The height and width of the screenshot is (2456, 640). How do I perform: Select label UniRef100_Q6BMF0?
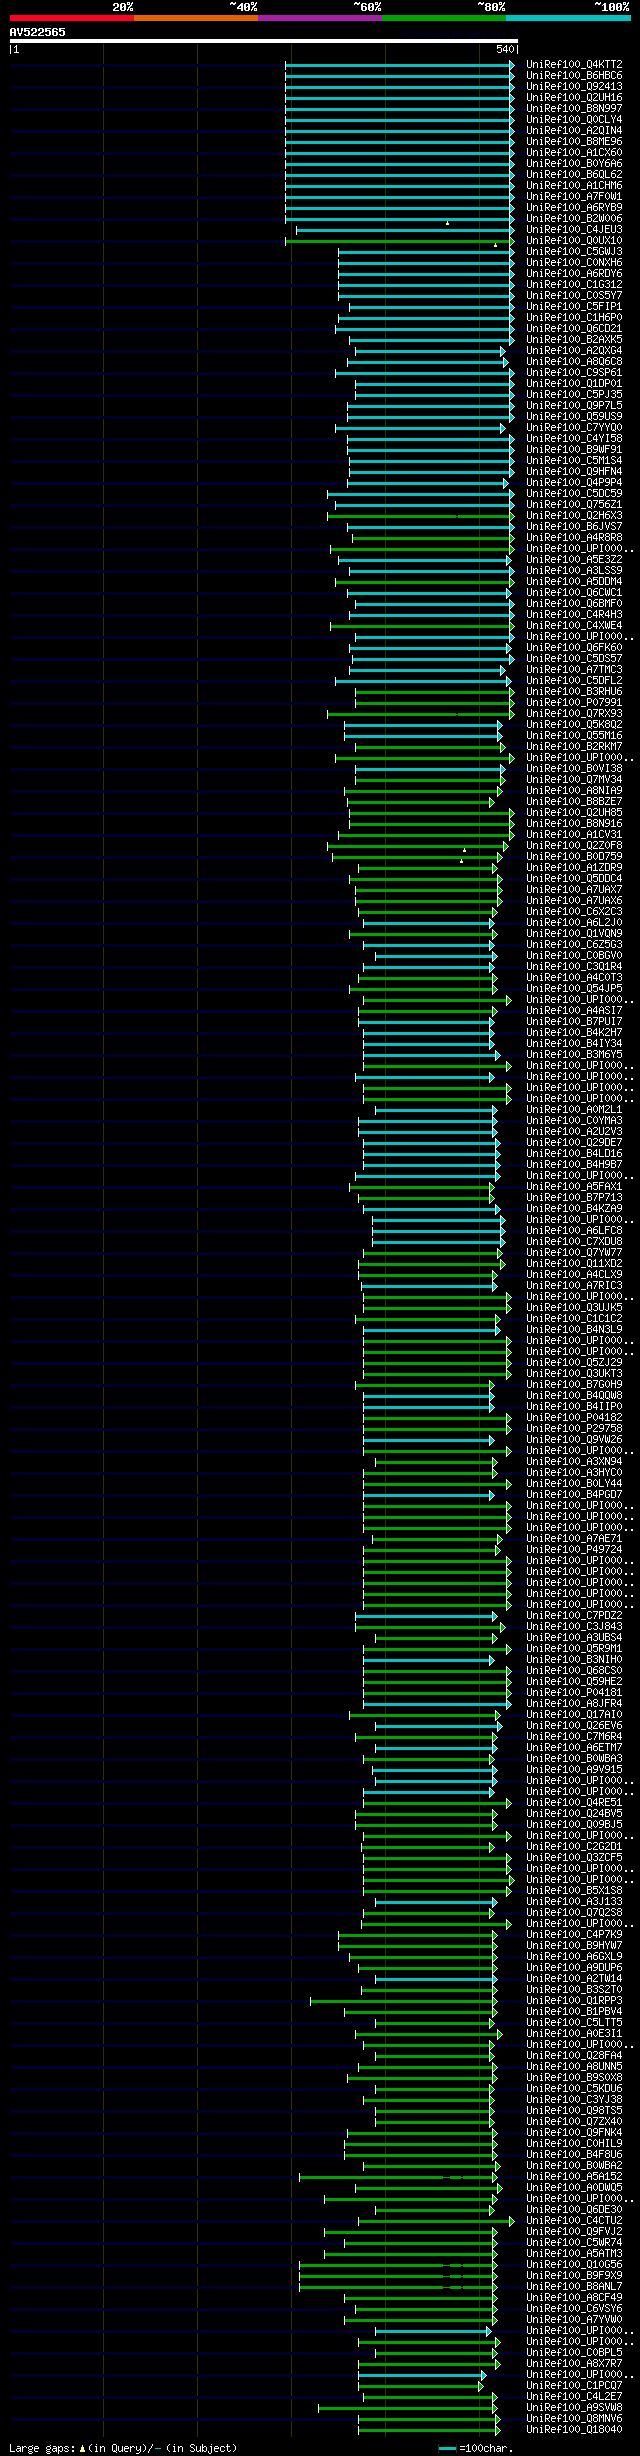point(574,603)
